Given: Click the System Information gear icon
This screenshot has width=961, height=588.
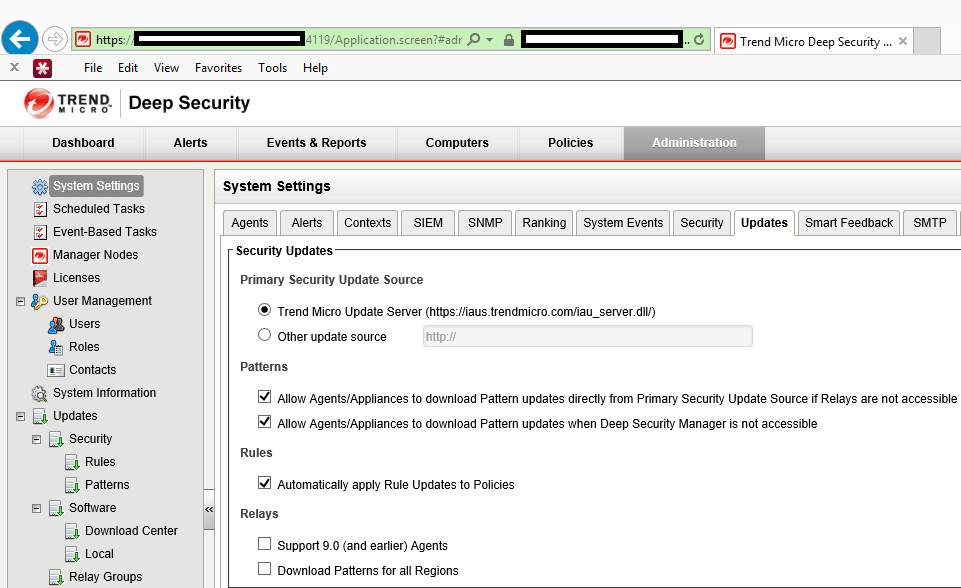Looking at the screenshot, I should click(x=39, y=393).
